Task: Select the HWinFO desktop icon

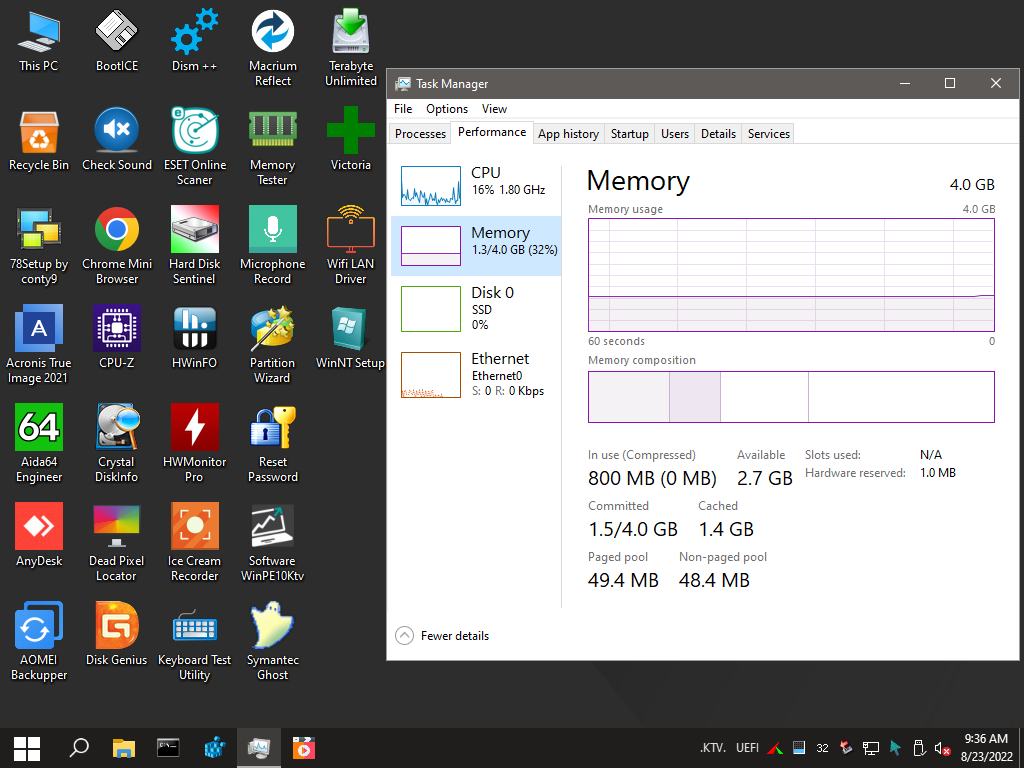Action: [x=194, y=329]
